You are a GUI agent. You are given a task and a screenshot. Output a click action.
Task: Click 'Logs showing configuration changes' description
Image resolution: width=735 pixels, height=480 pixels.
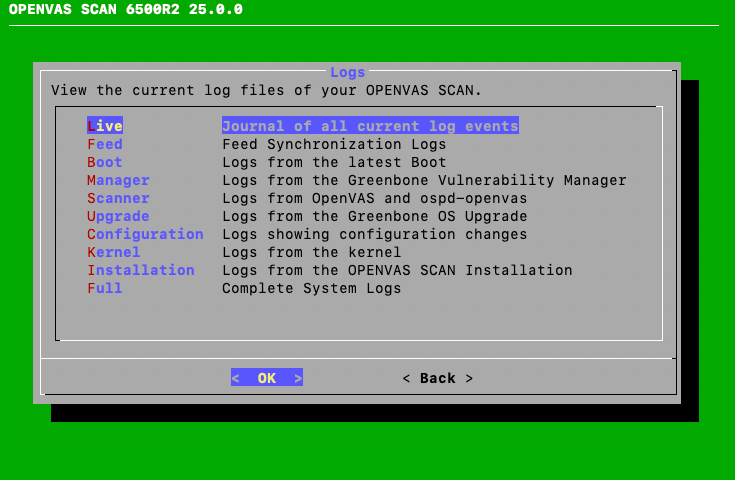click(374, 234)
